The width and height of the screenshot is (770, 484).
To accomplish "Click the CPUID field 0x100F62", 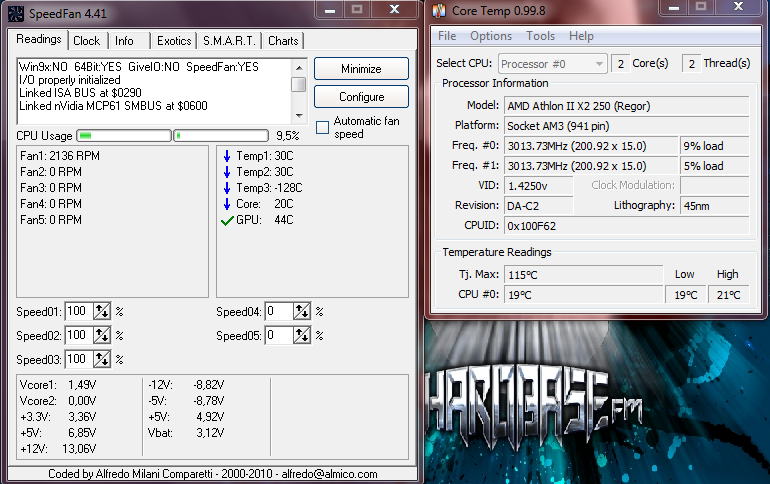I will click(x=627, y=226).
